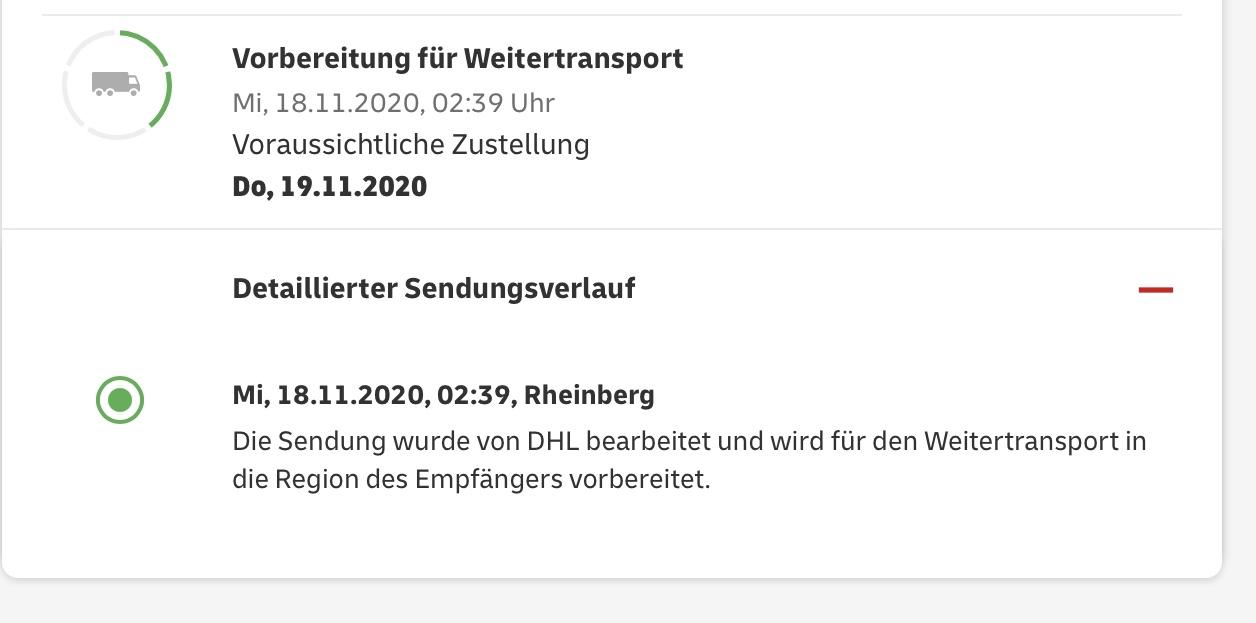Collapse shipment history with the red minus
This screenshot has height=623, width=1256.
tap(1155, 290)
